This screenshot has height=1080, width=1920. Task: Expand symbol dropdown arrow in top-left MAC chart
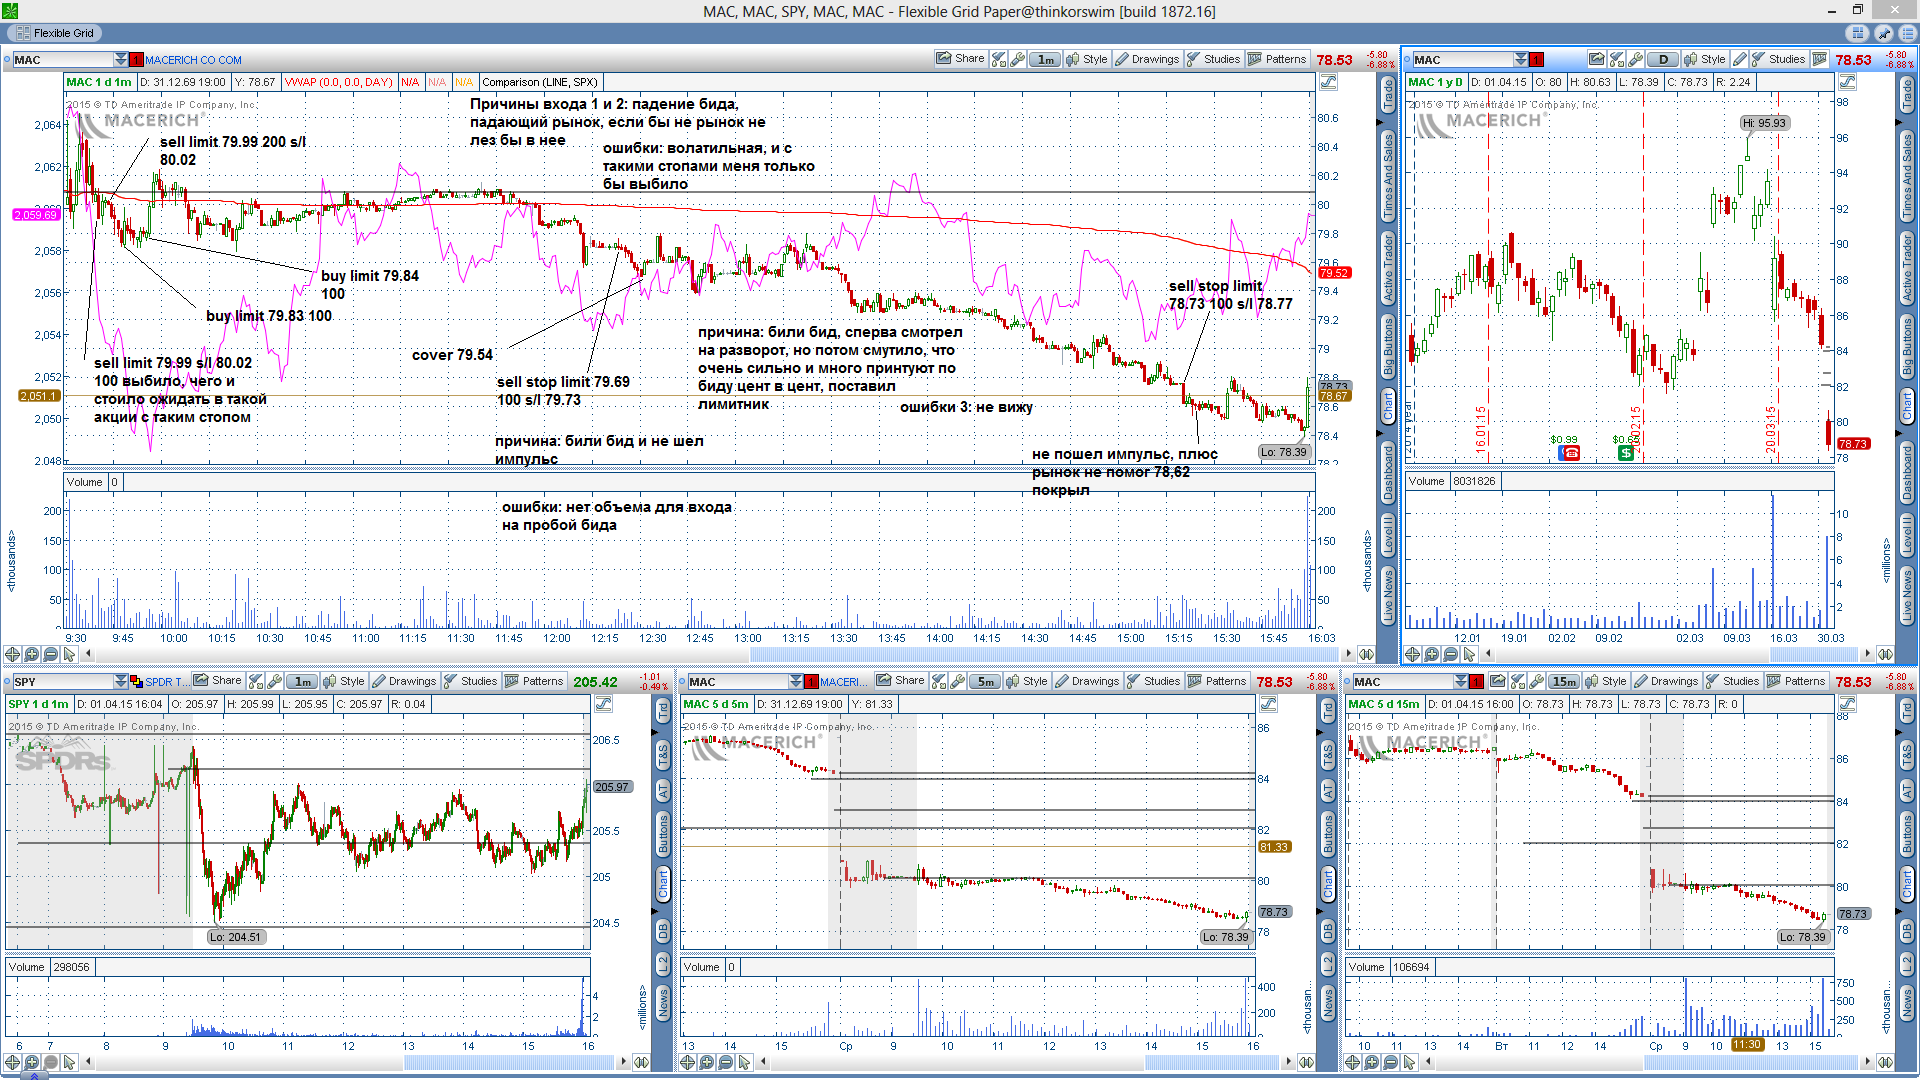click(121, 60)
